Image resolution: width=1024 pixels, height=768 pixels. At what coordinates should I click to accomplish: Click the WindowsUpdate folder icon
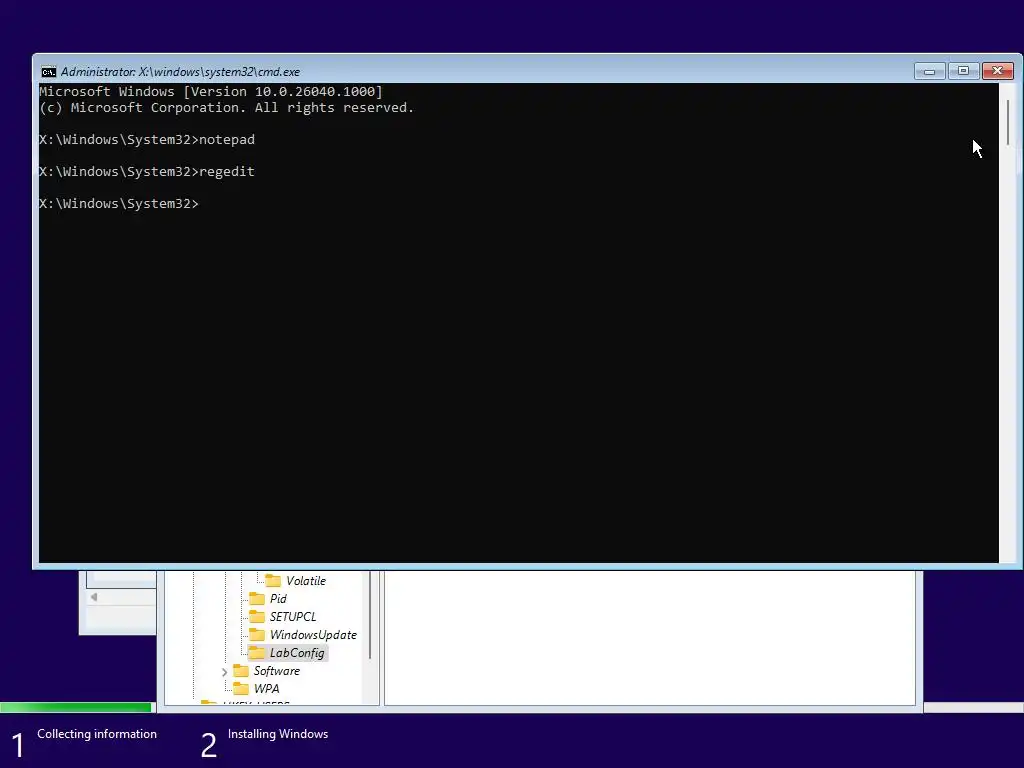click(257, 635)
